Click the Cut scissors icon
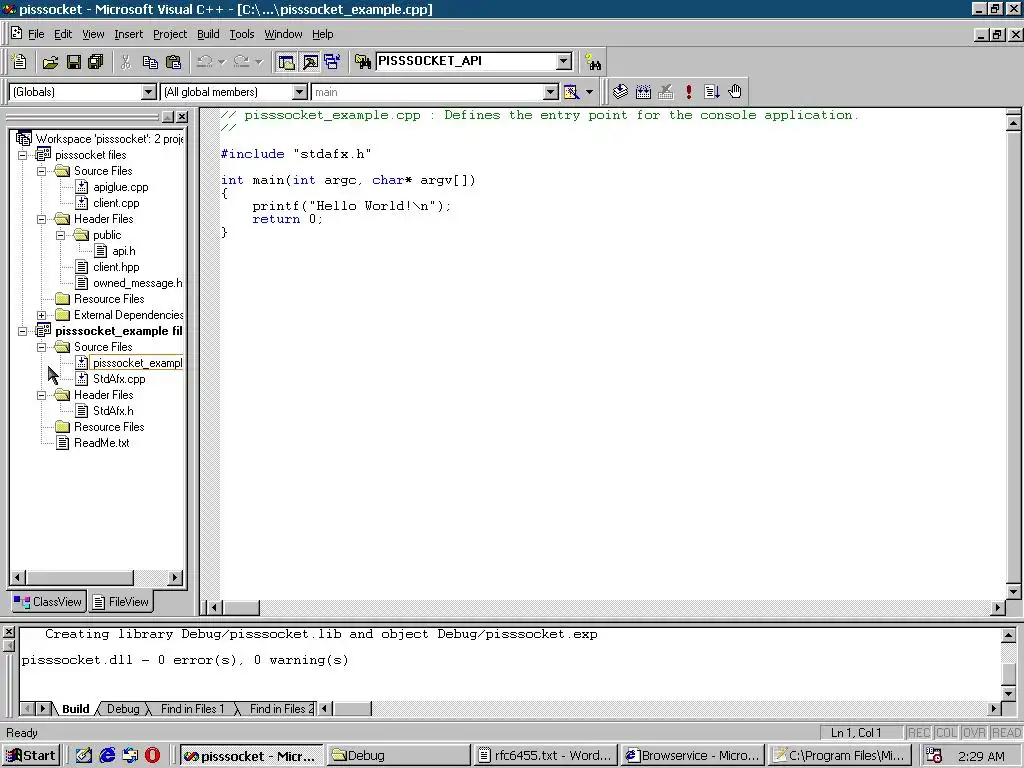1024x768 pixels. click(x=126, y=62)
